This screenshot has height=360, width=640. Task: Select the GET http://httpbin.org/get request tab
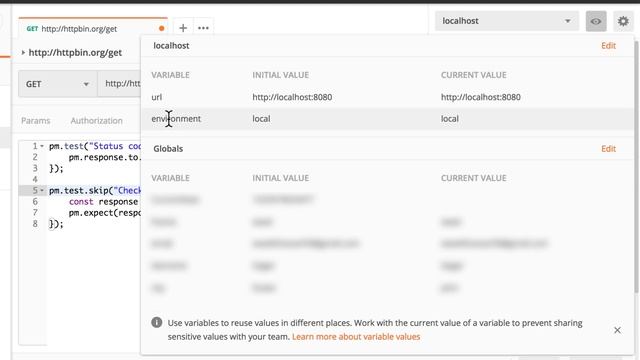[x=93, y=29]
